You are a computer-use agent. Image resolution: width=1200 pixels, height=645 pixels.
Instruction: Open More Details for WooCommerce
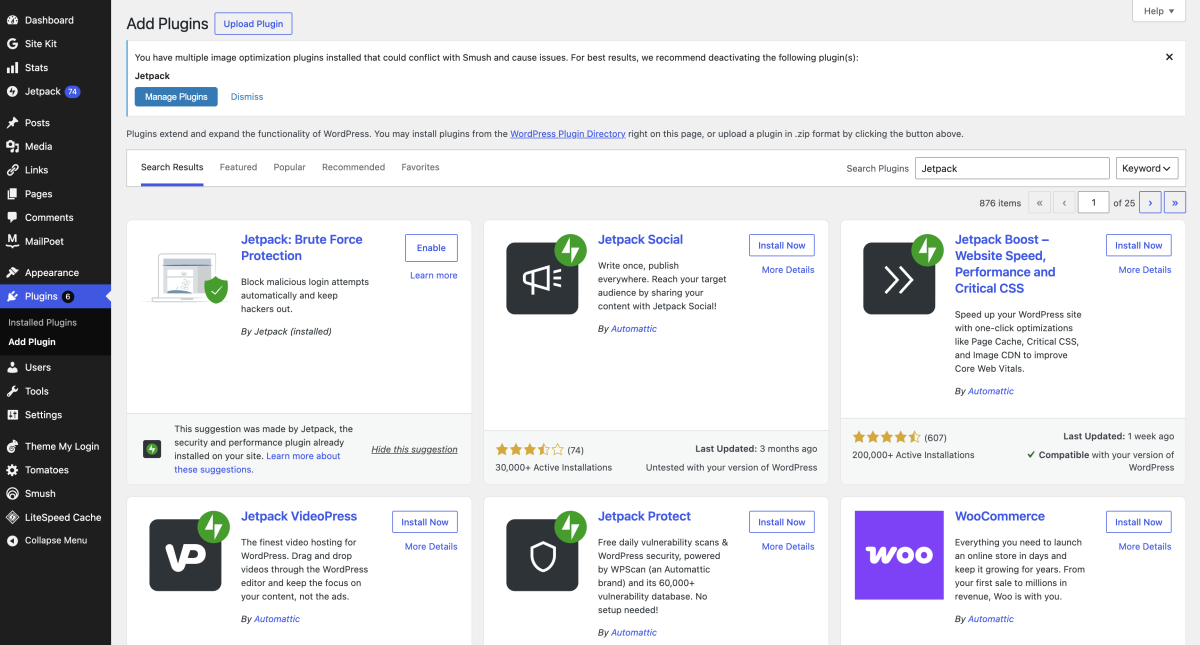1145,547
